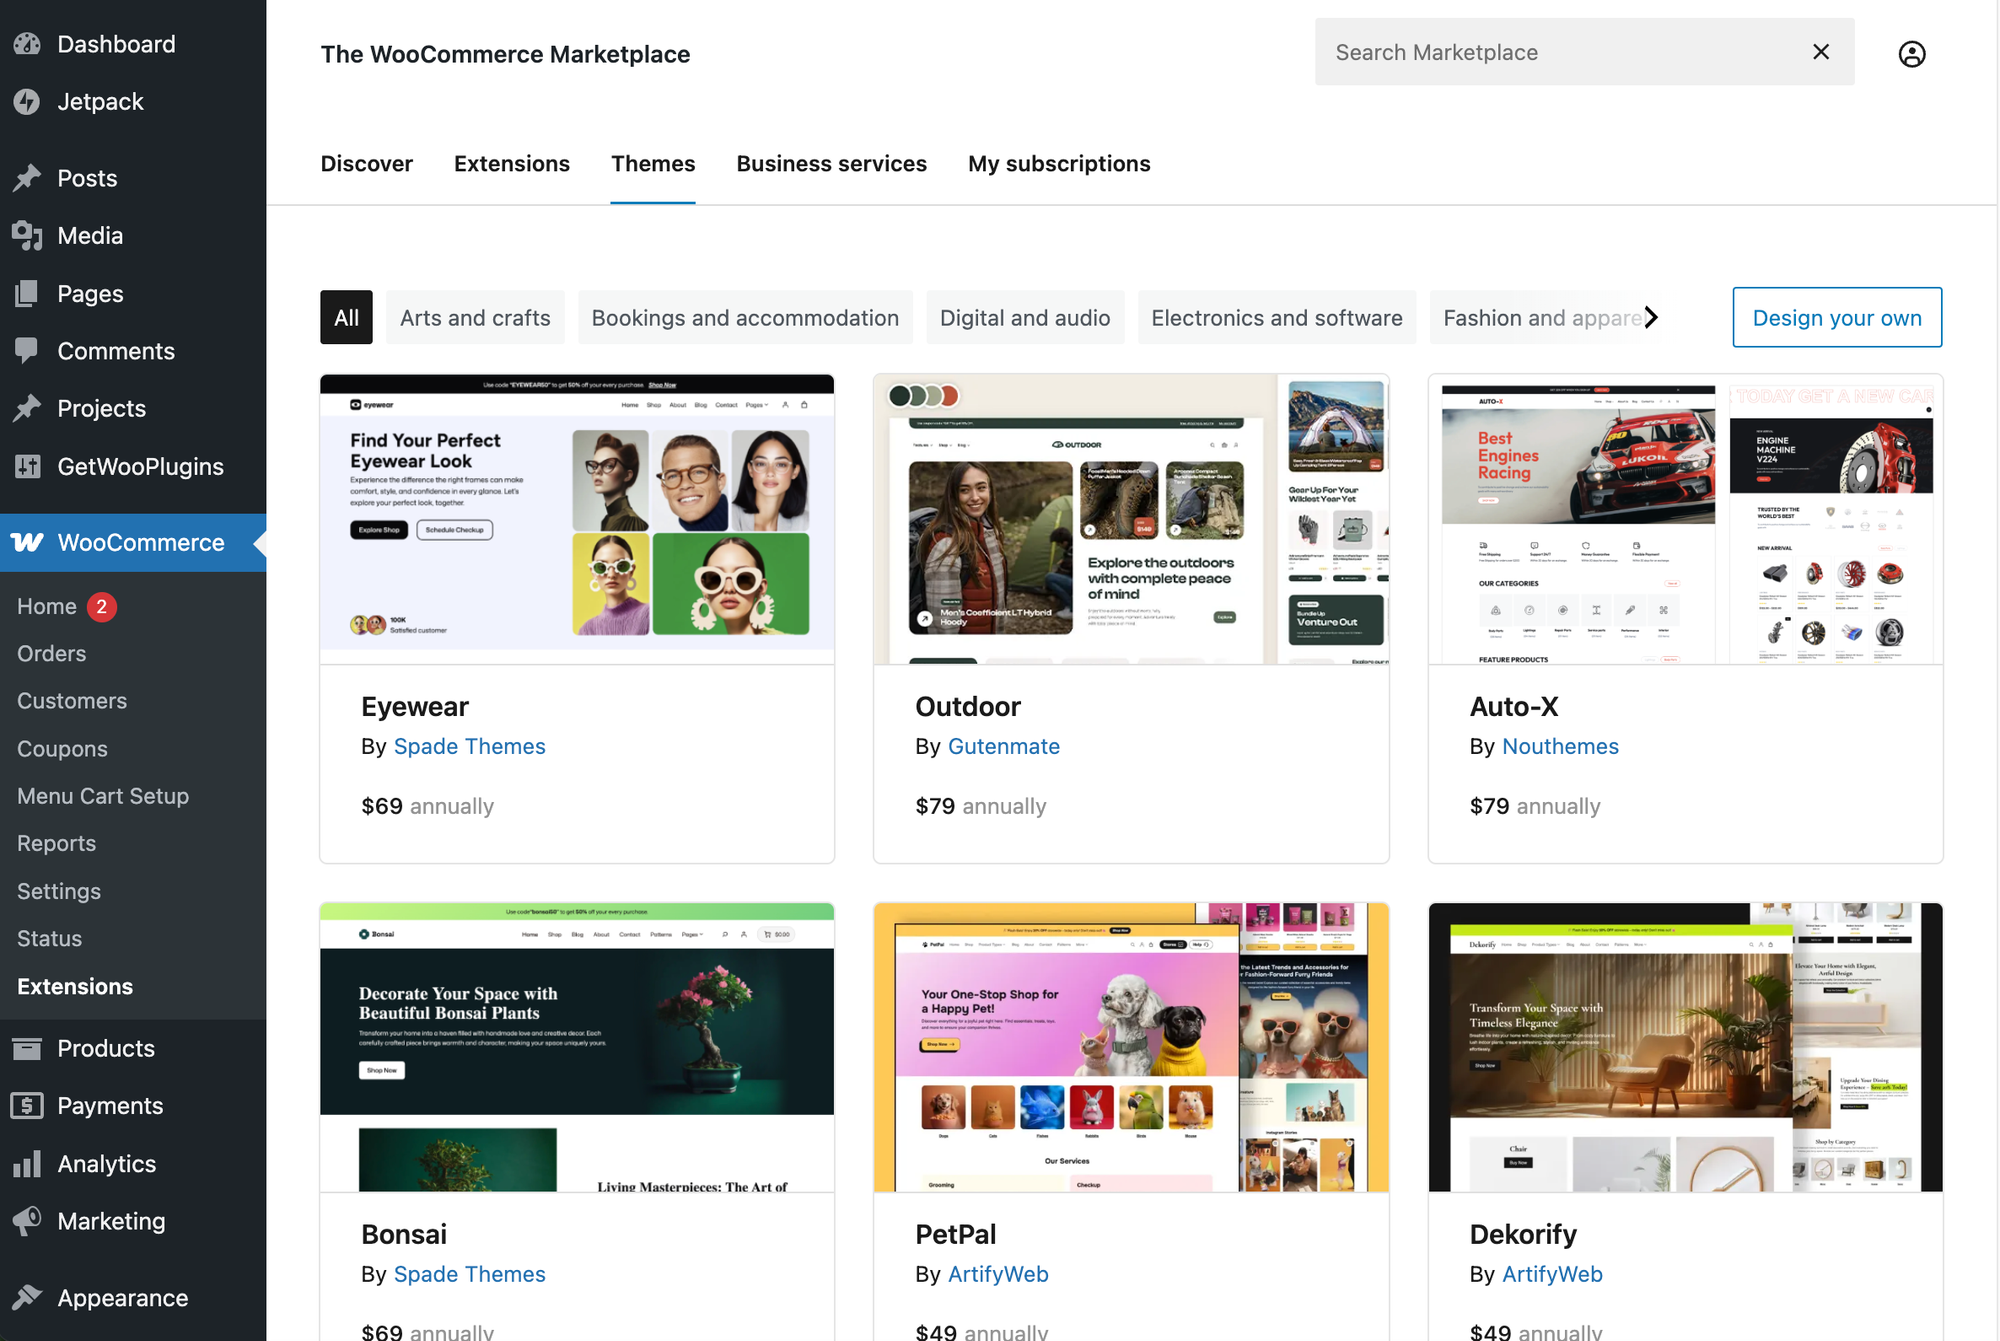The image size is (2000, 1341).
Task: Click '$69 annually' under Eyewear
Action: [428, 806]
